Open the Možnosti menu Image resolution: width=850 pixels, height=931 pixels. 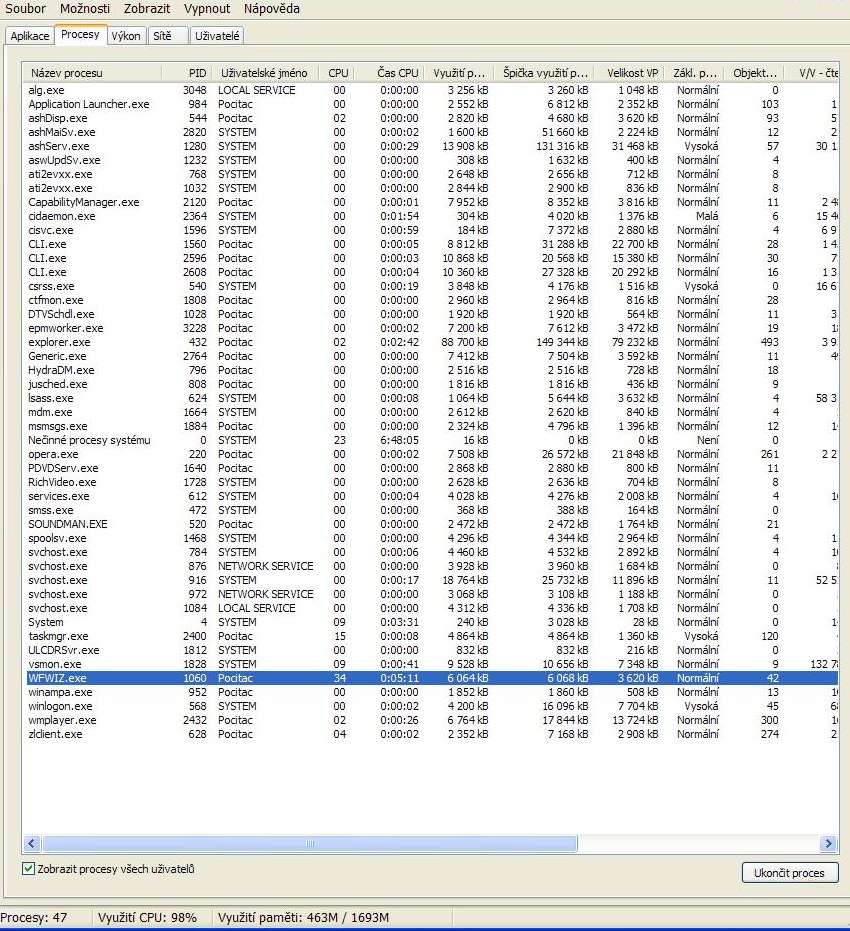click(x=85, y=9)
